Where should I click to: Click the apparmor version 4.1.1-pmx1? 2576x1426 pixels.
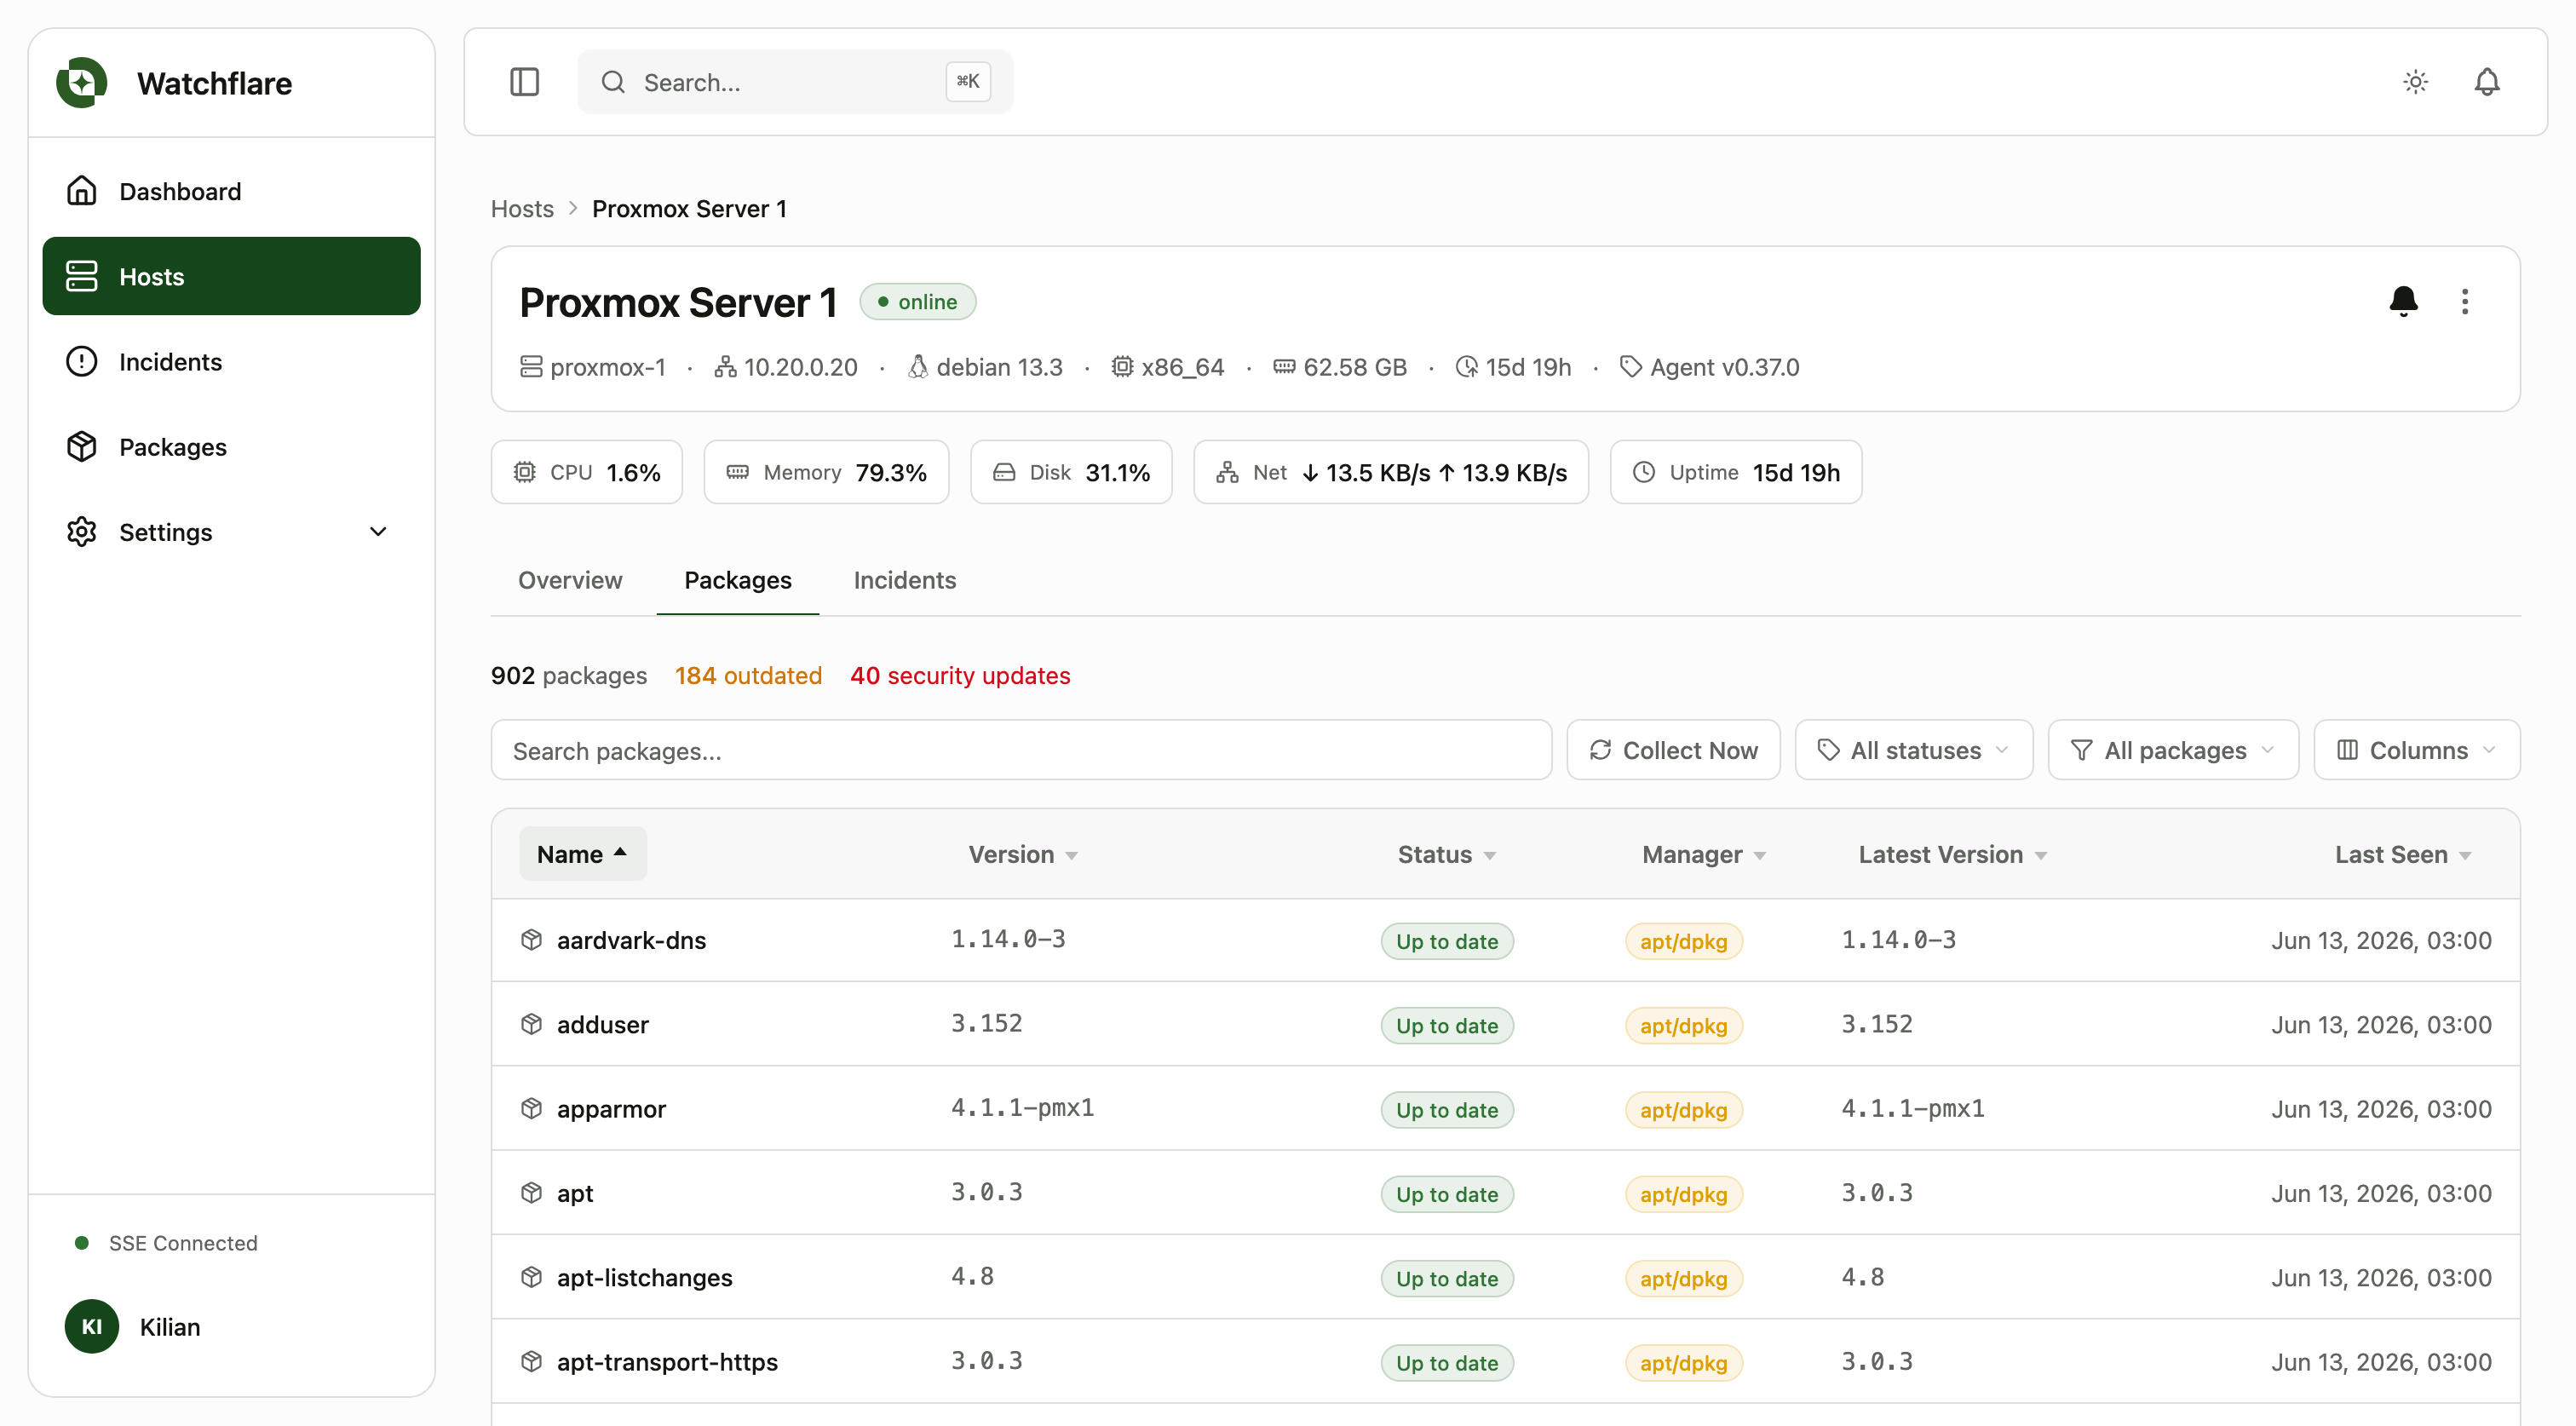(1022, 1107)
